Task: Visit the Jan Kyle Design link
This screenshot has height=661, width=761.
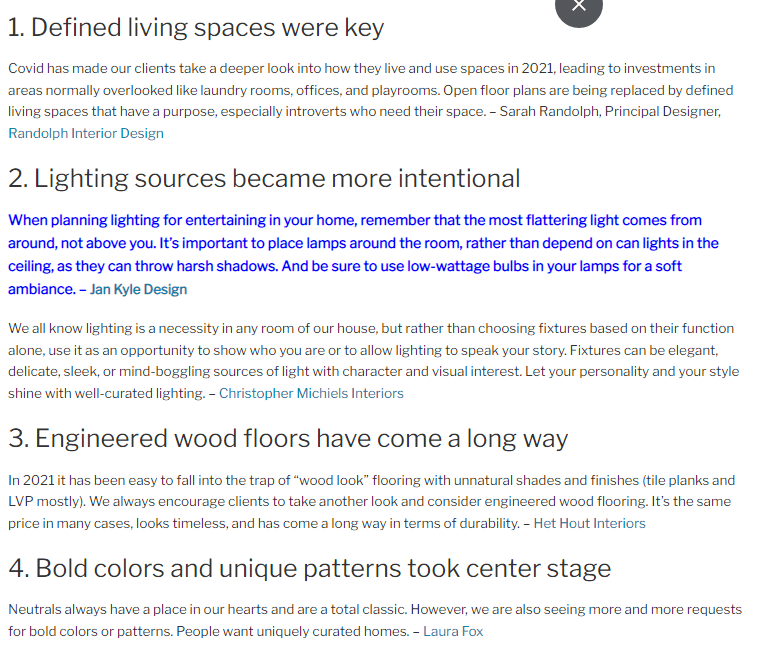Action: pyautogui.click(x=138, y=290)
